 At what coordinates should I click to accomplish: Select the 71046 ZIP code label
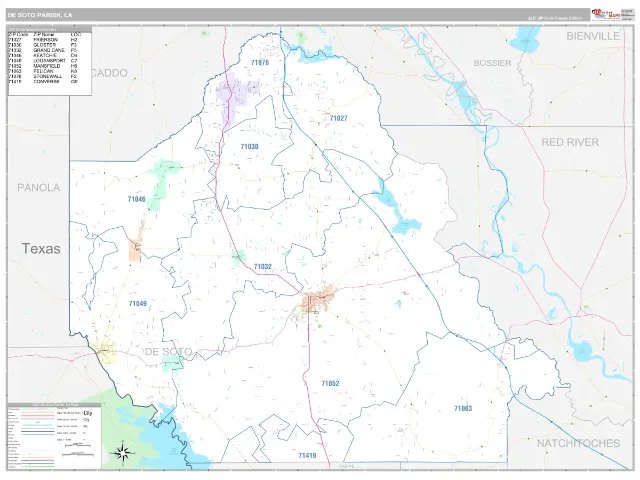(x=136, y=199)
